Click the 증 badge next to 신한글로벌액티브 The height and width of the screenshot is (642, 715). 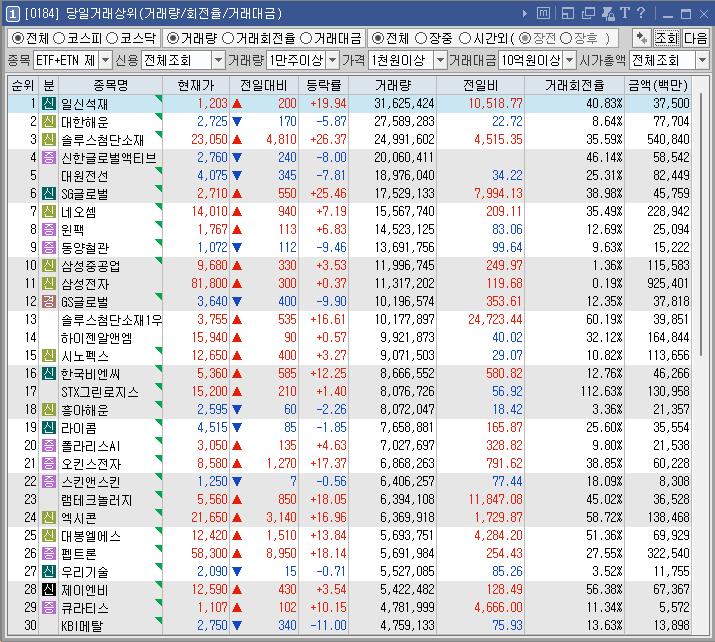tap(49, 157)
